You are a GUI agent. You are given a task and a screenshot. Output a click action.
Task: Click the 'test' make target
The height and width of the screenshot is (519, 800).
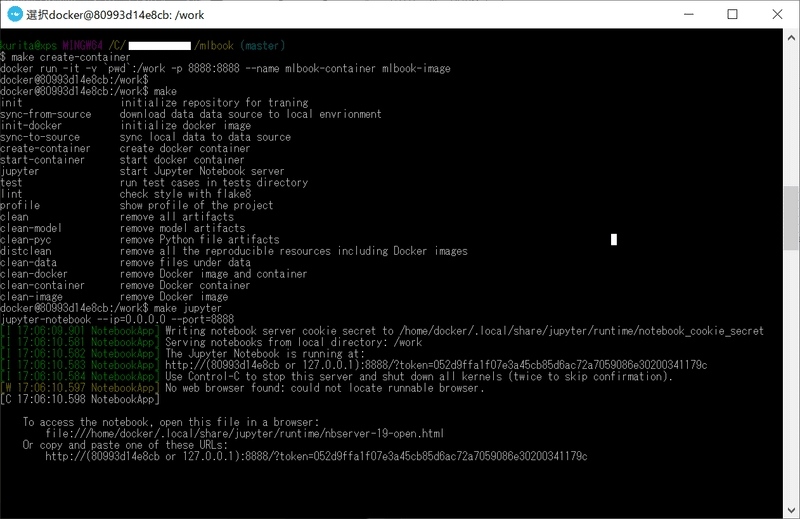[11, 183]
